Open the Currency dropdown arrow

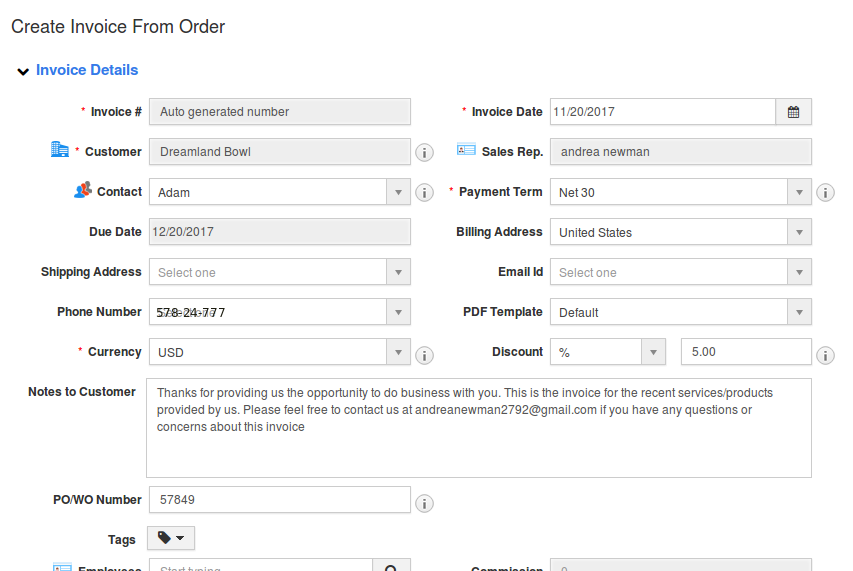398,352
